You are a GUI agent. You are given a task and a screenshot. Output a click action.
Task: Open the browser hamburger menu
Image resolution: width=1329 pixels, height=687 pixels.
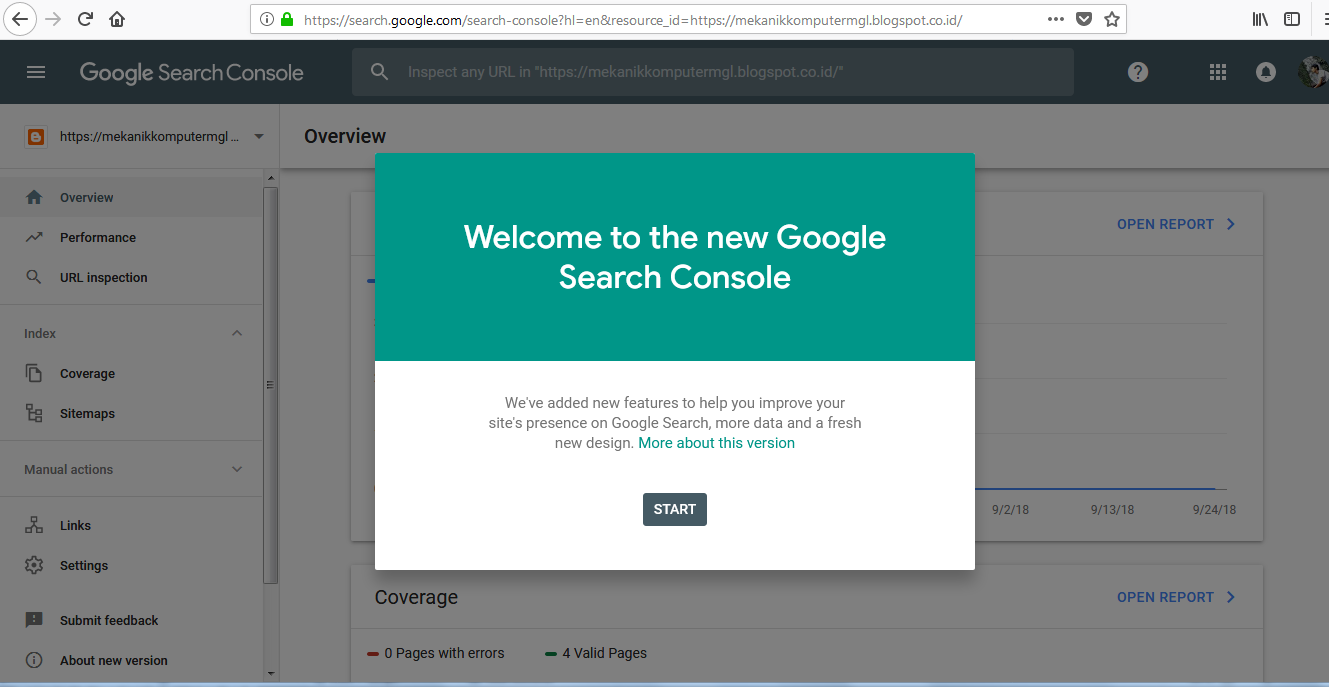1324,19
